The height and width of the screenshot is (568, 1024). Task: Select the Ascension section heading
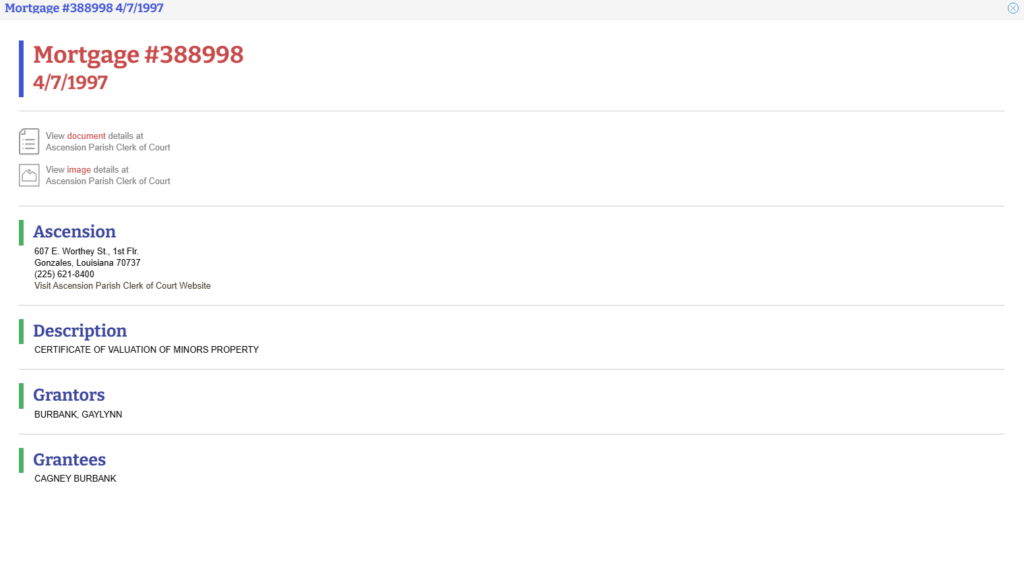point(74,232)
